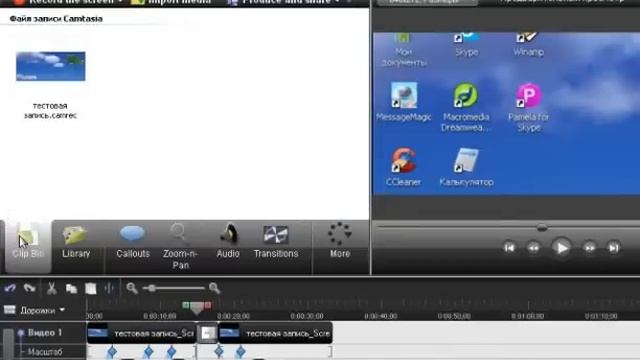Screen dimensions: 640x360
Task: Copy selection with the copy icon
Action: [71, 289]
